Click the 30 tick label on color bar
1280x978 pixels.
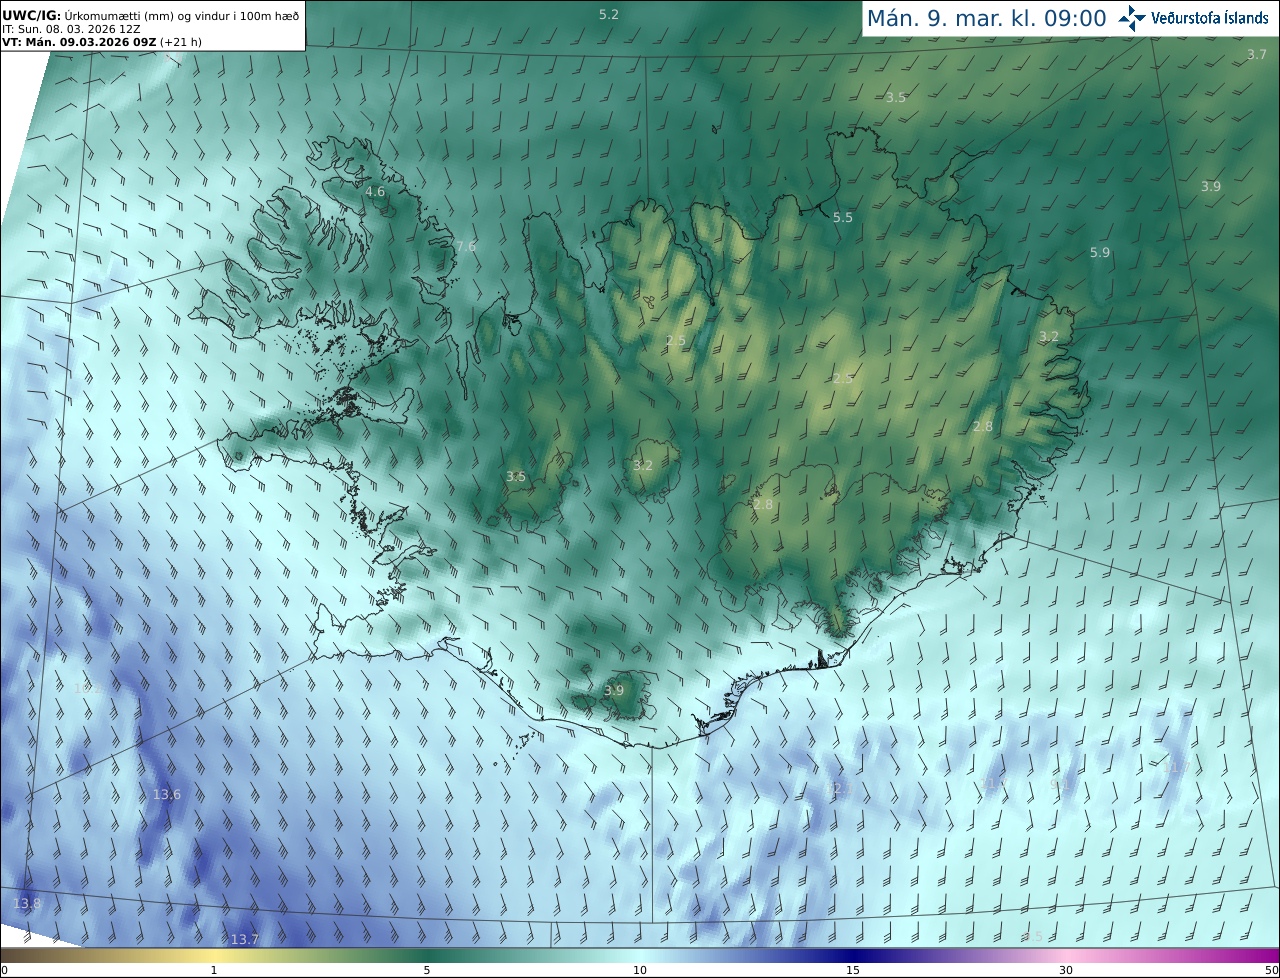pyautogui.click(x=1066, y=970)
